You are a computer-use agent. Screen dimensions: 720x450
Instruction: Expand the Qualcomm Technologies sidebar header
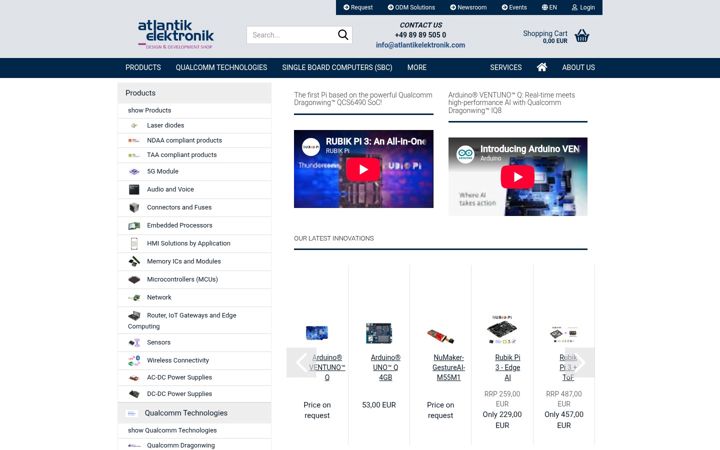[x=194, y=413]
